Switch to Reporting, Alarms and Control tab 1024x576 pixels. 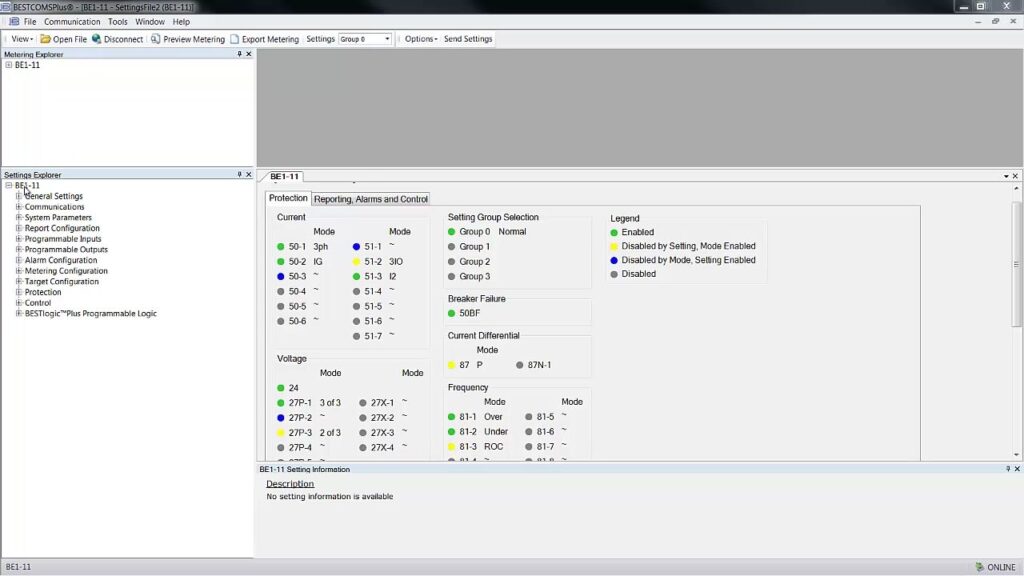coord(371,199)
